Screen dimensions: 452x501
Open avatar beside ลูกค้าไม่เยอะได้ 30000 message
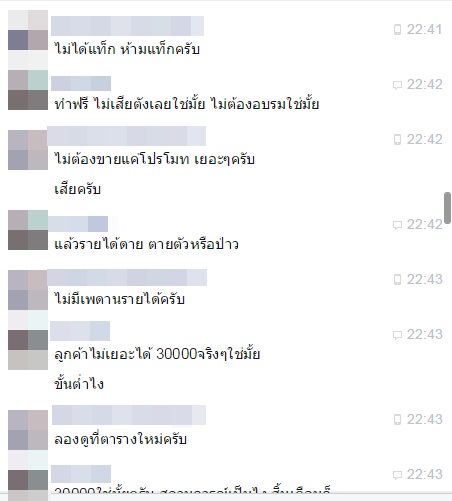28,340
